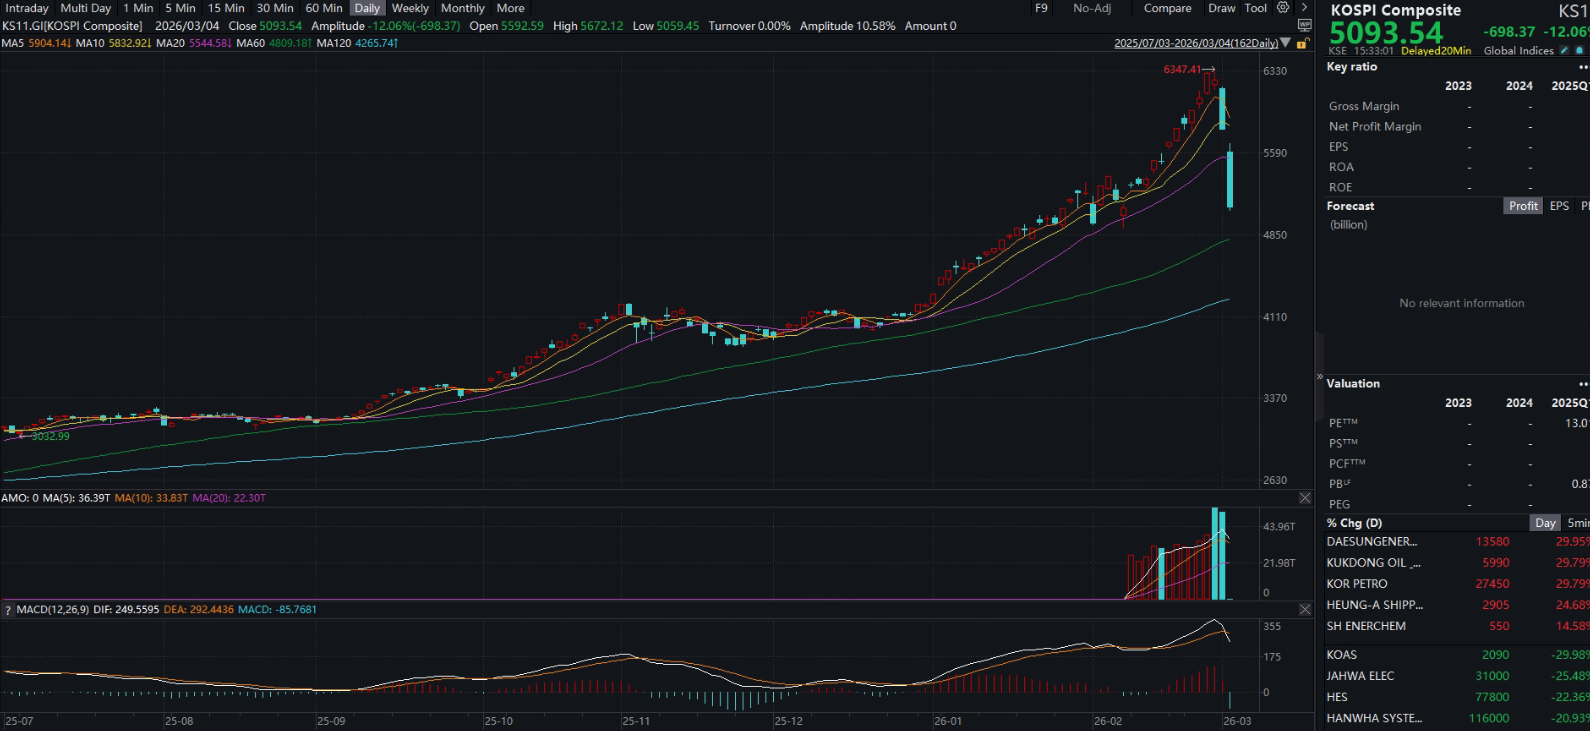Click the pencil edit icon near Global Indices
This screenshot has width=1590, height=731.
[1564, 51]
